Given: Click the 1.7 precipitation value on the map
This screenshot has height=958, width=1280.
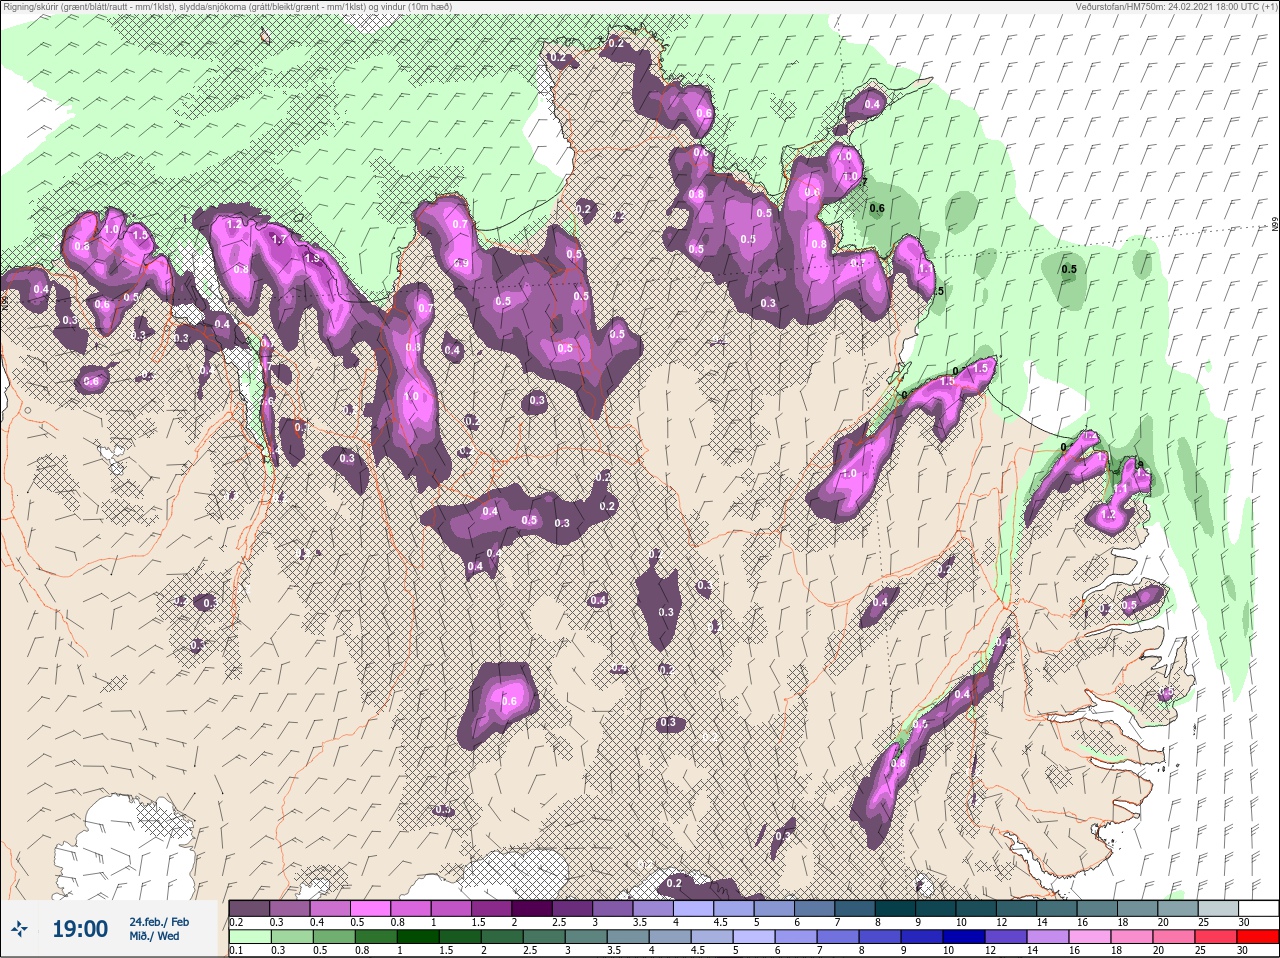Looking at the screenshot, I should [x=279, y=240].
